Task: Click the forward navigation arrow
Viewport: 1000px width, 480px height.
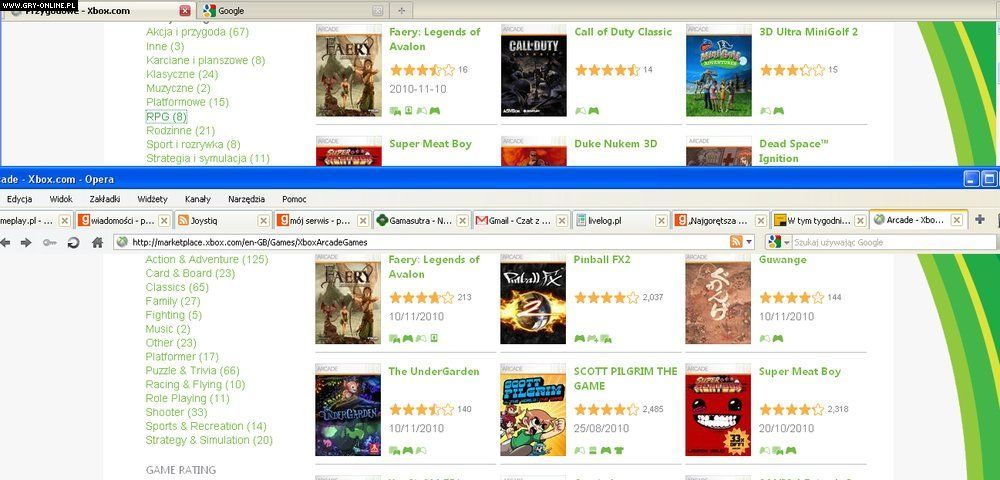Action: (x=26, y=242)
